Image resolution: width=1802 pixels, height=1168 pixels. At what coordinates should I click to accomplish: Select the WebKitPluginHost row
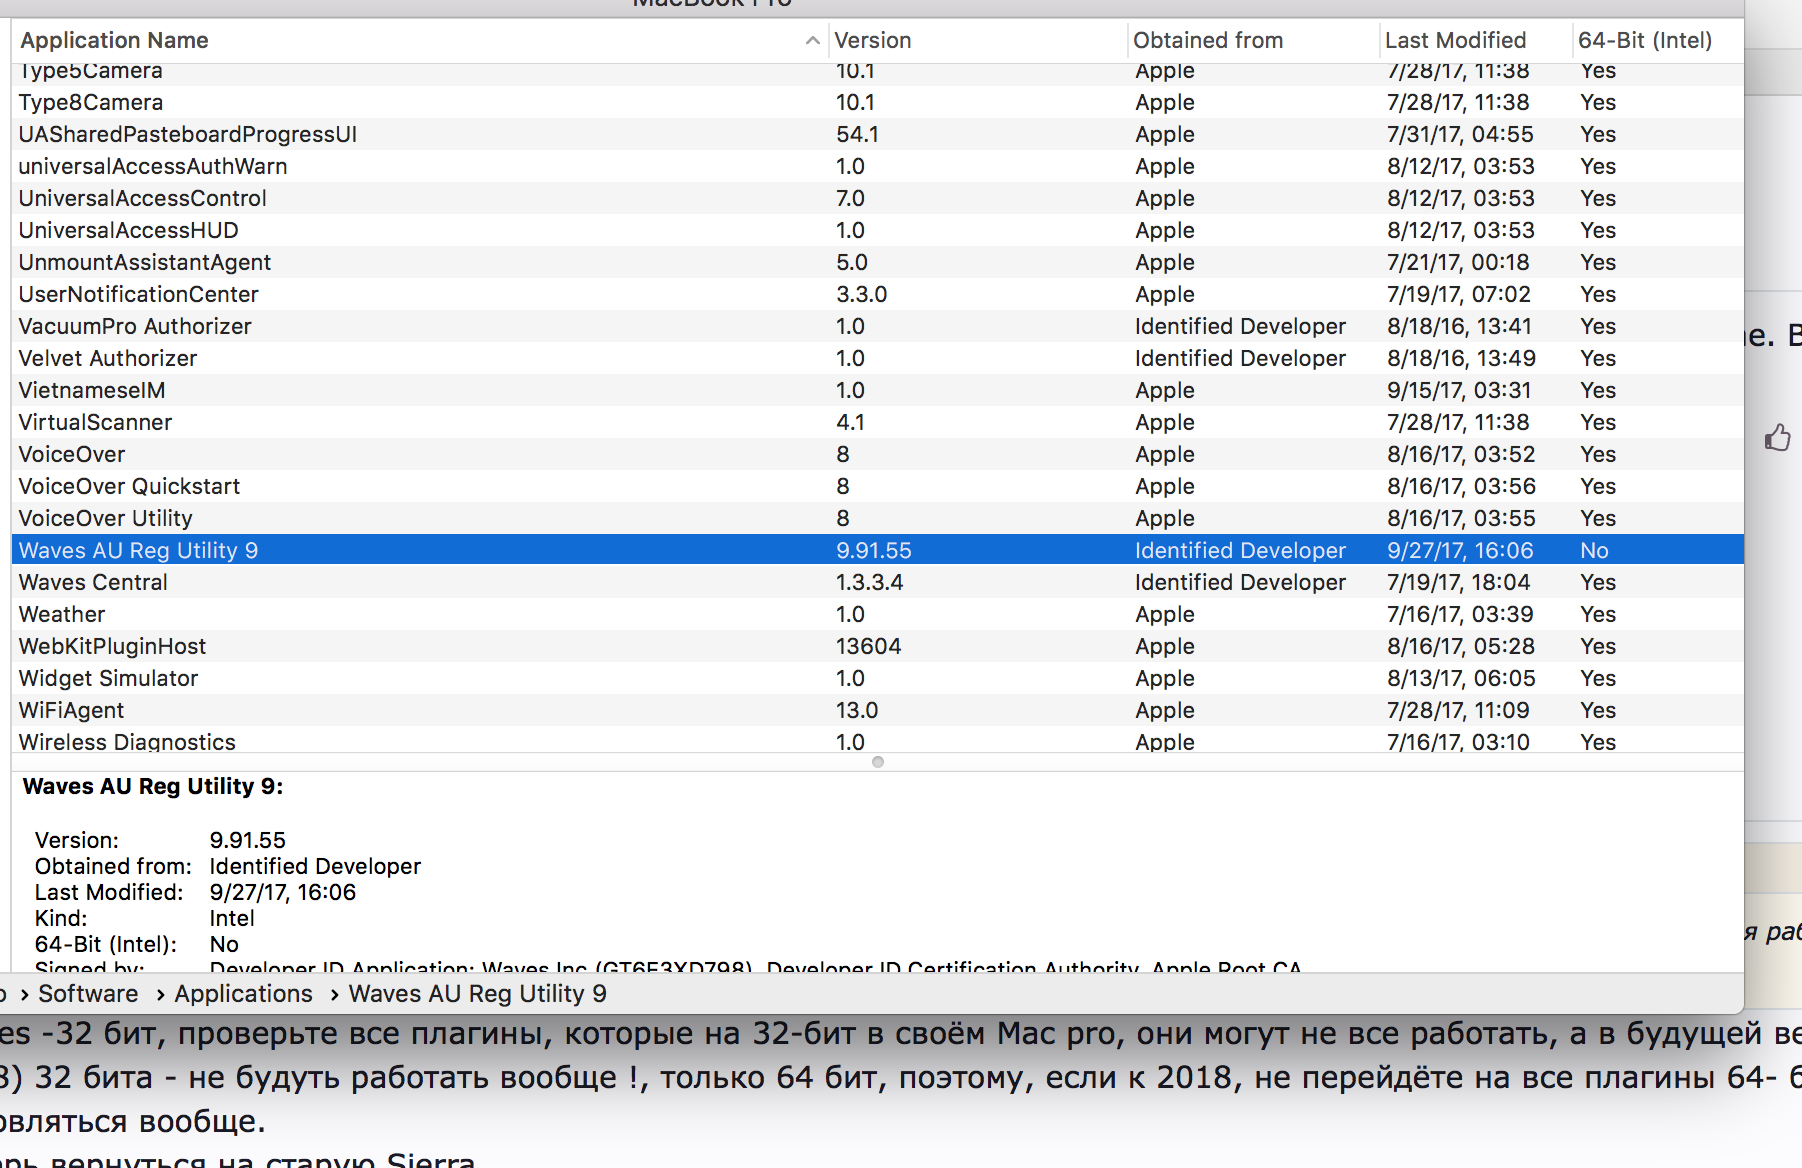(877, 646)
